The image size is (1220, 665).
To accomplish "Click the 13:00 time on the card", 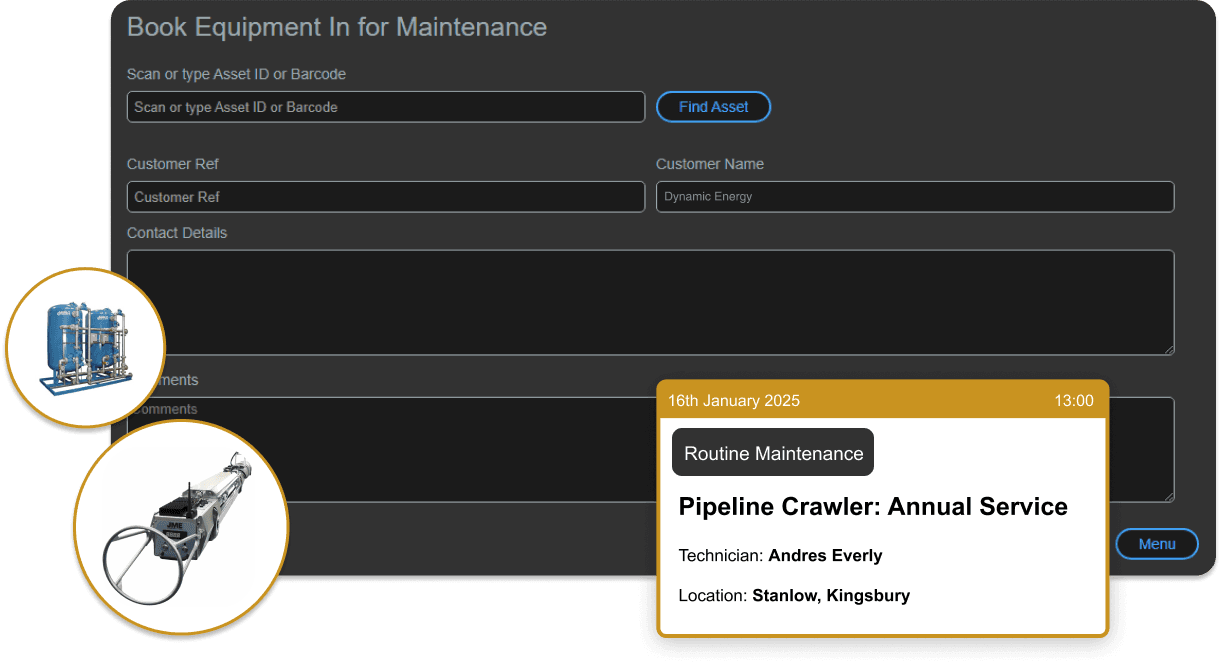I will [x=1073, y=401].
